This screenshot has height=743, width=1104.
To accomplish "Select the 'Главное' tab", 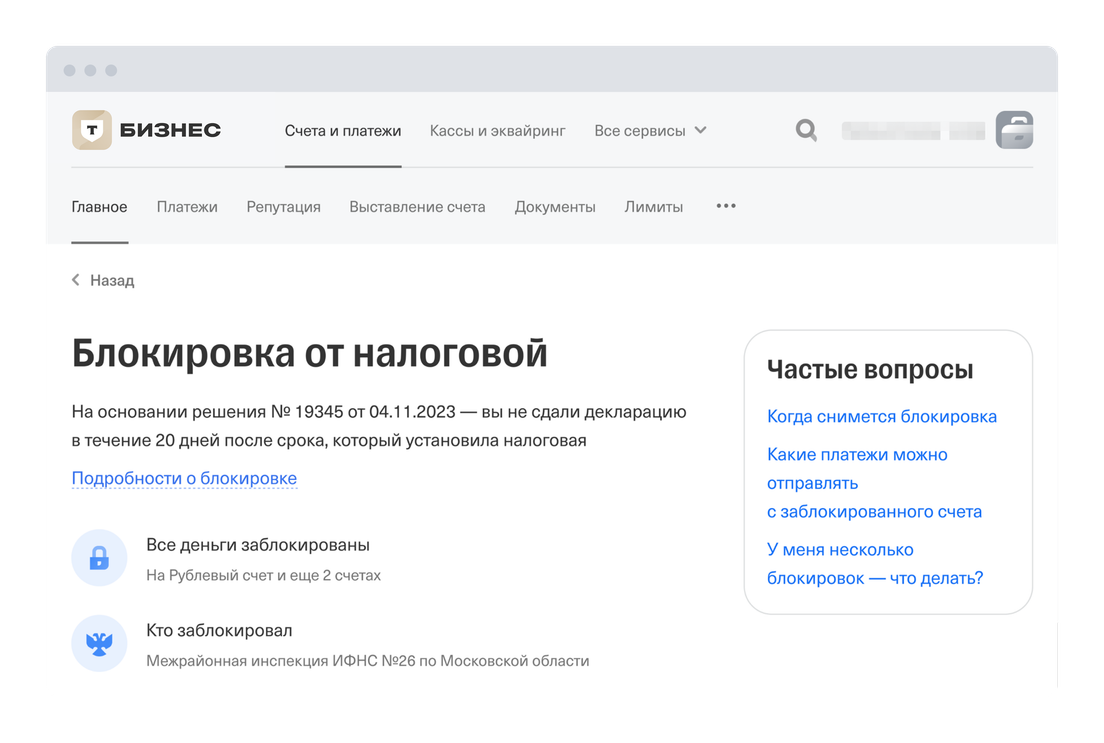I will 99,207.
